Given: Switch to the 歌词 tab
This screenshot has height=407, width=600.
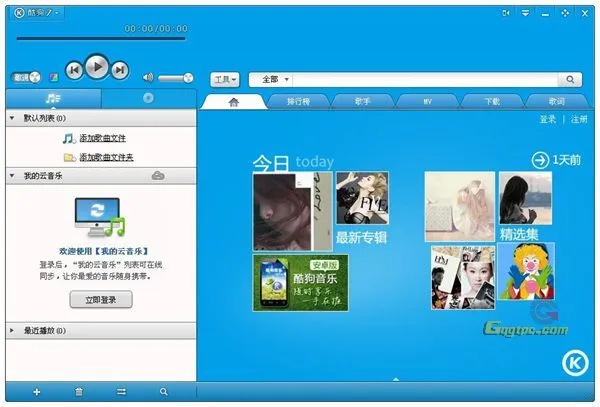Looking at the screenshot, I should pyautogui.click(x=557, y=102).
